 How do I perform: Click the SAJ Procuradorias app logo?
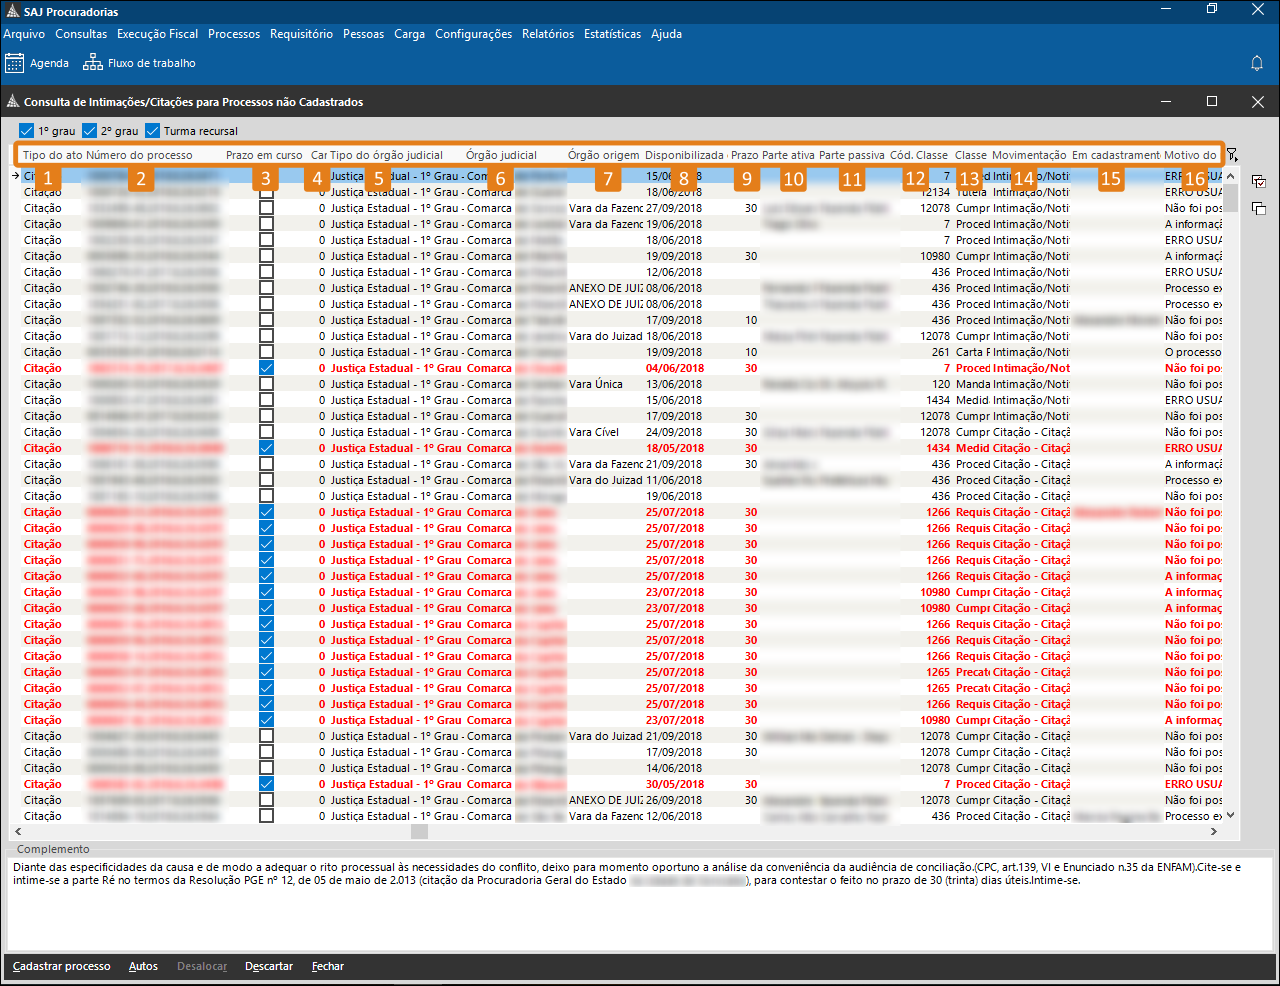click(x=12, y=12)
